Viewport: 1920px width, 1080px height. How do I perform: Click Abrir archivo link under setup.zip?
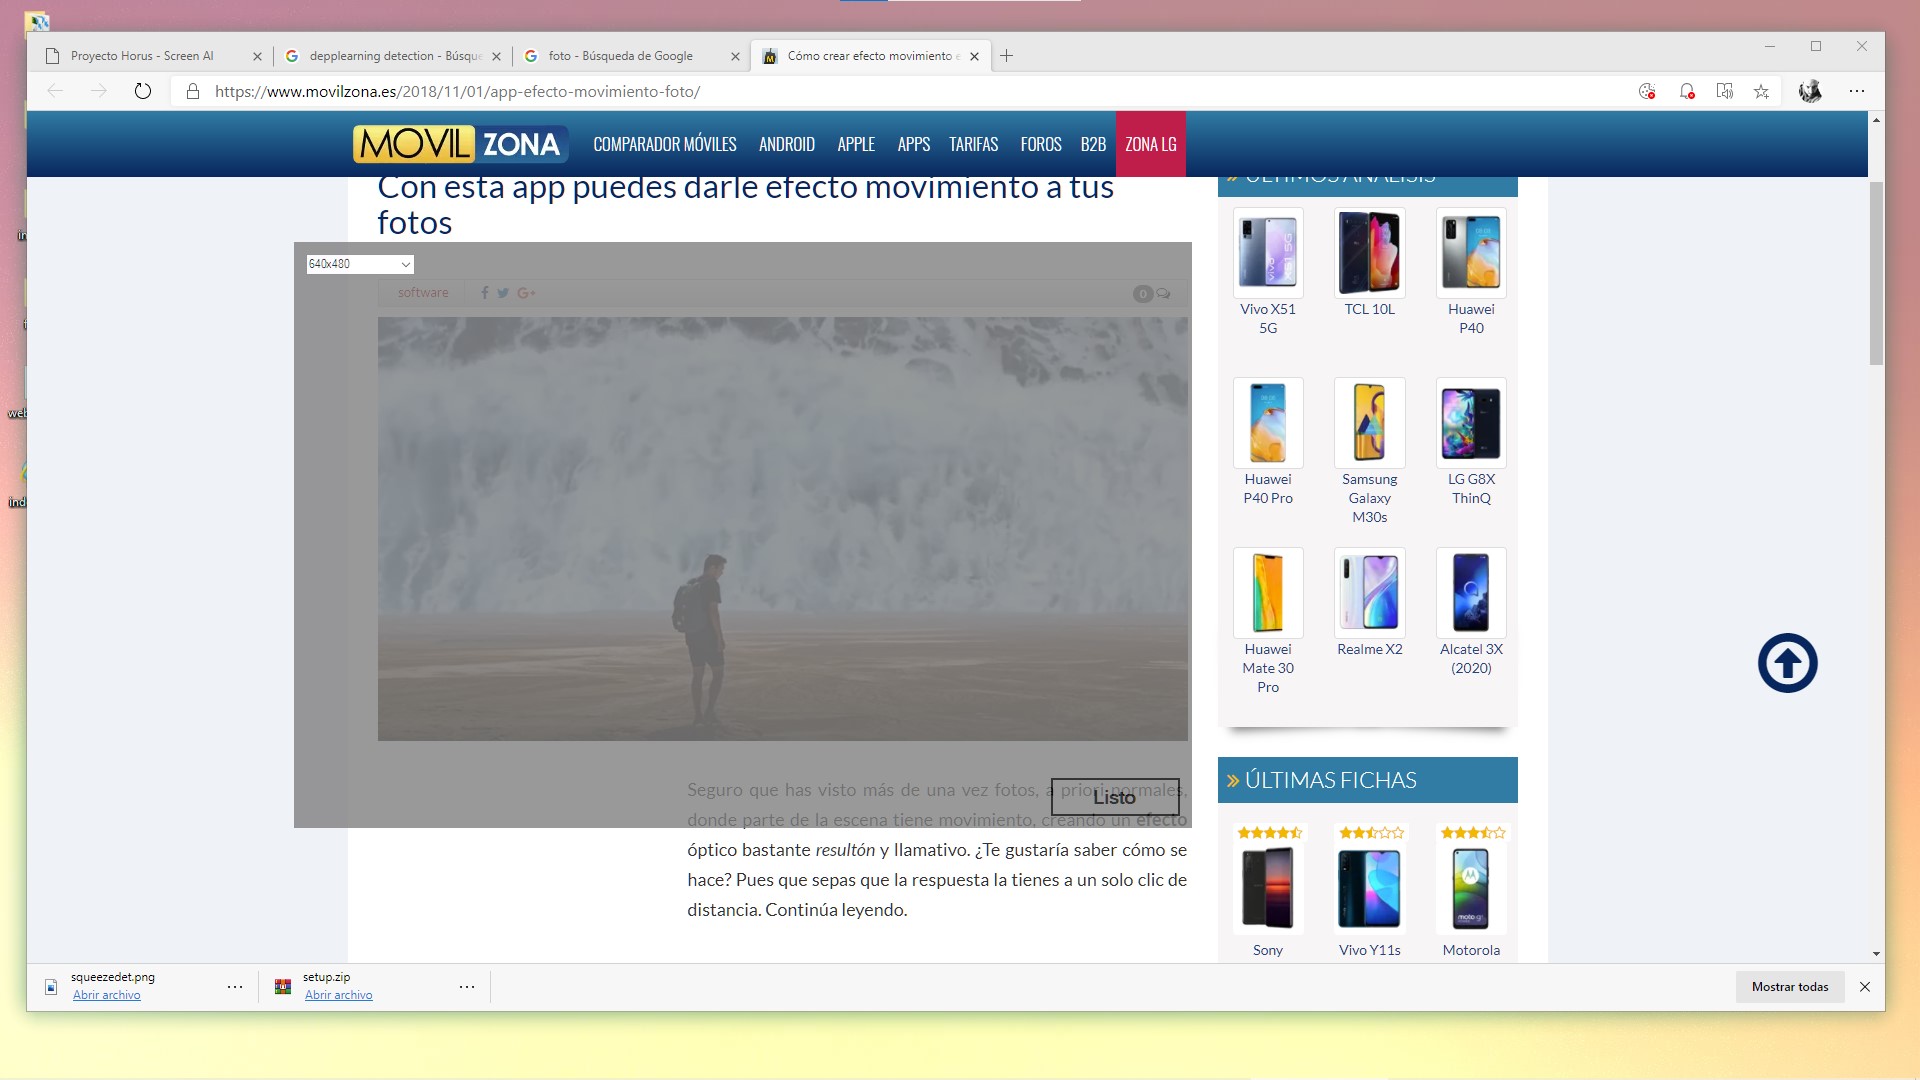[338, 995]
